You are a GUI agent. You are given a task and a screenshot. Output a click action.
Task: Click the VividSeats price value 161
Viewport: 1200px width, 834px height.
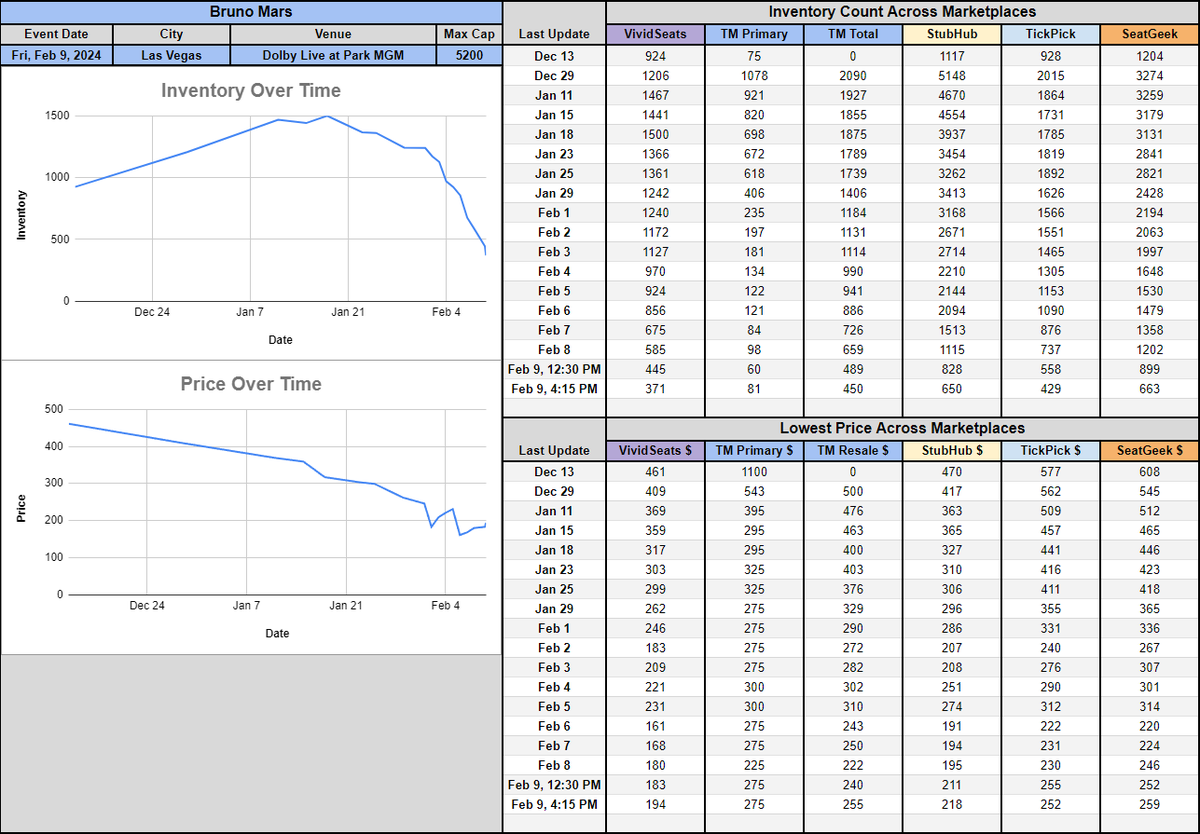pos(655,726)
